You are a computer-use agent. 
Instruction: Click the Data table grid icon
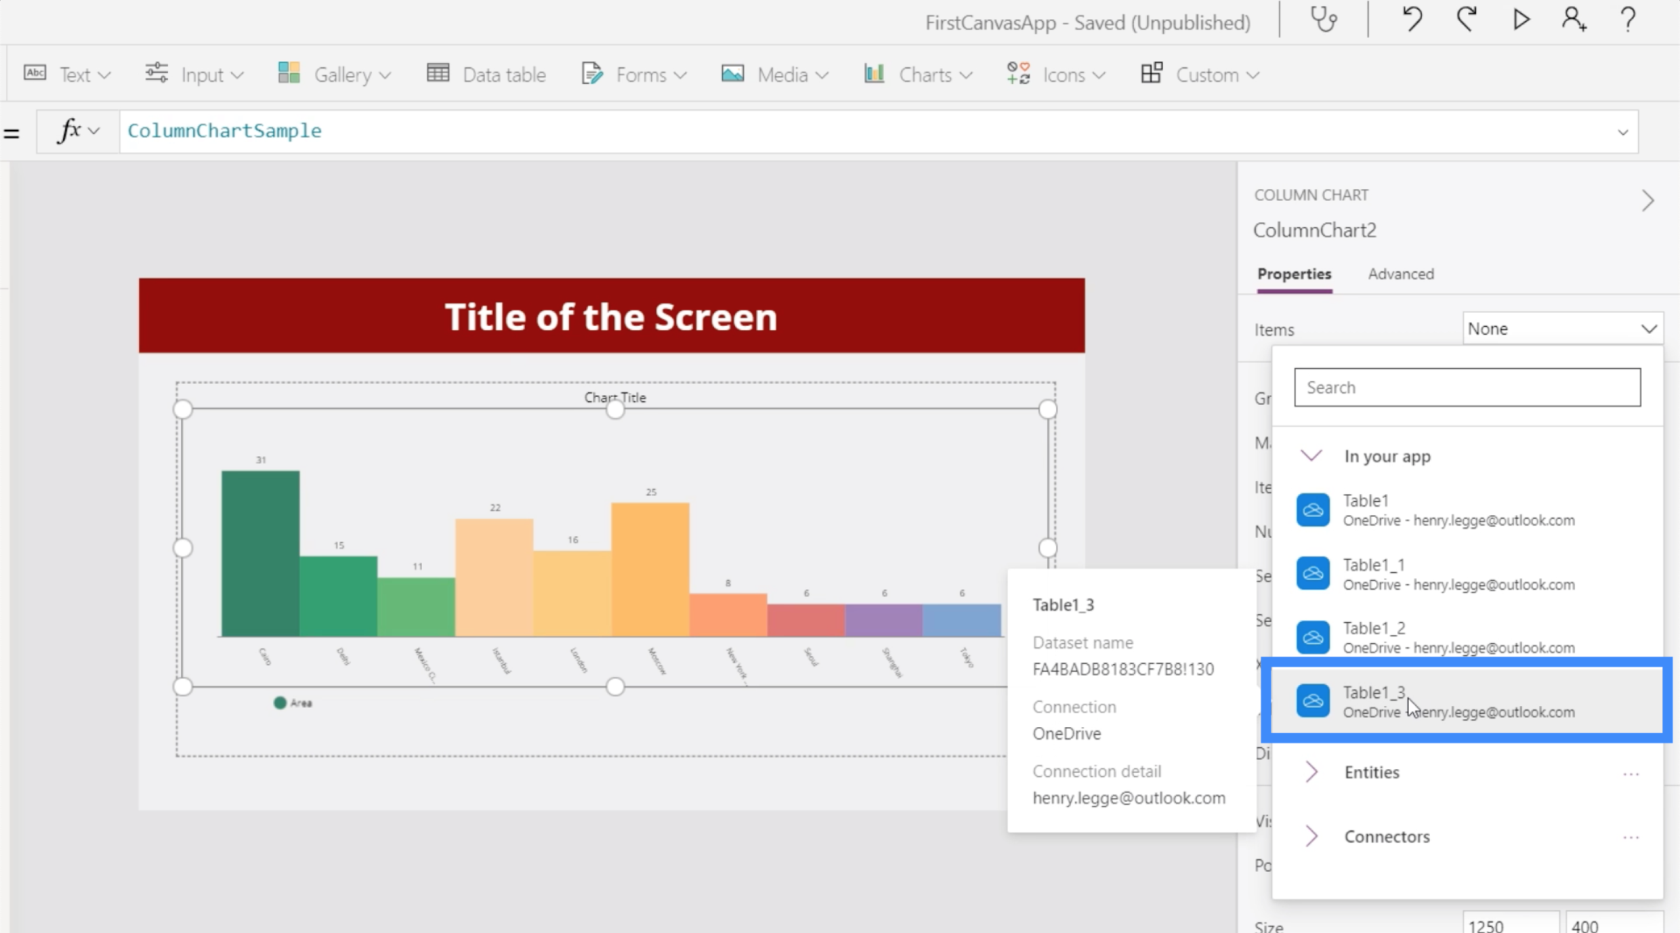pyautogui.click(x=438, y=72)
